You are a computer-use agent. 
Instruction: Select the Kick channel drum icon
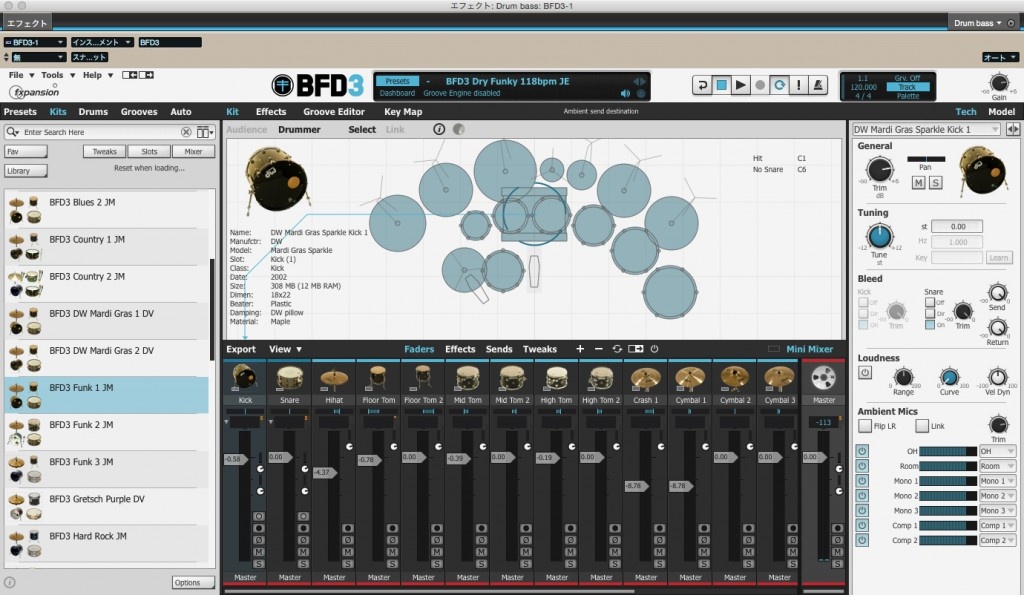(x=245, y=378)
